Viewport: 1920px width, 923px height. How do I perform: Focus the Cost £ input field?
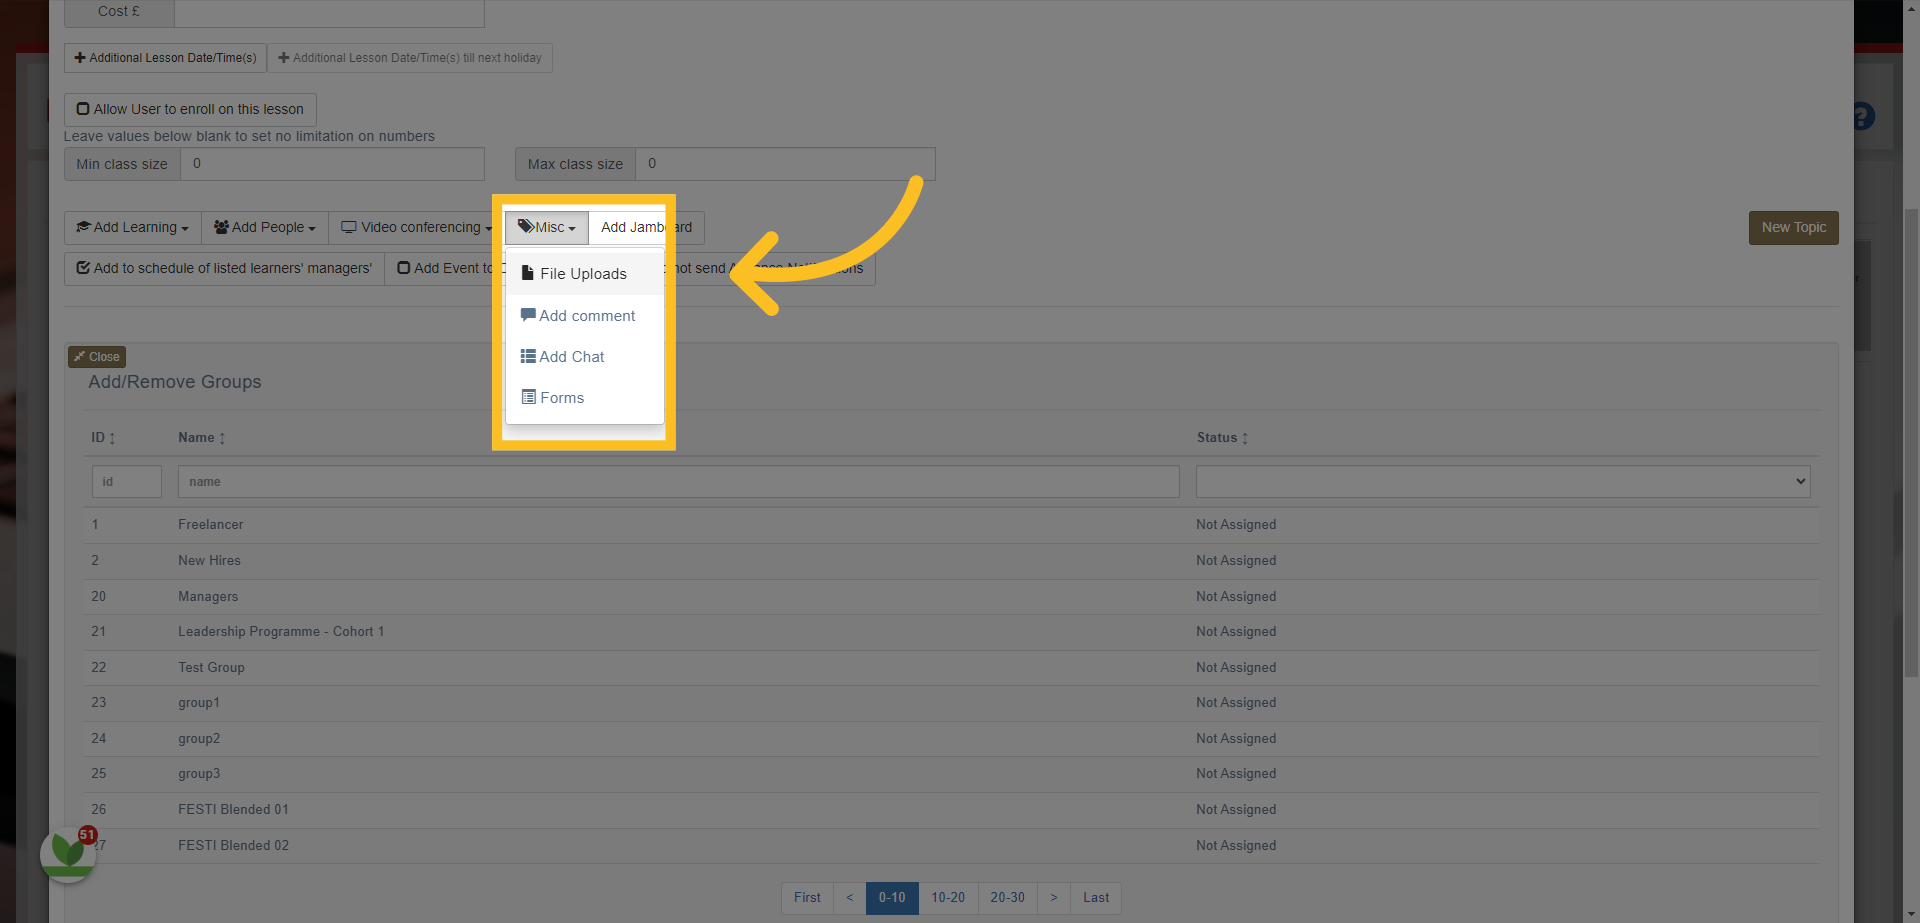[329, 12]
